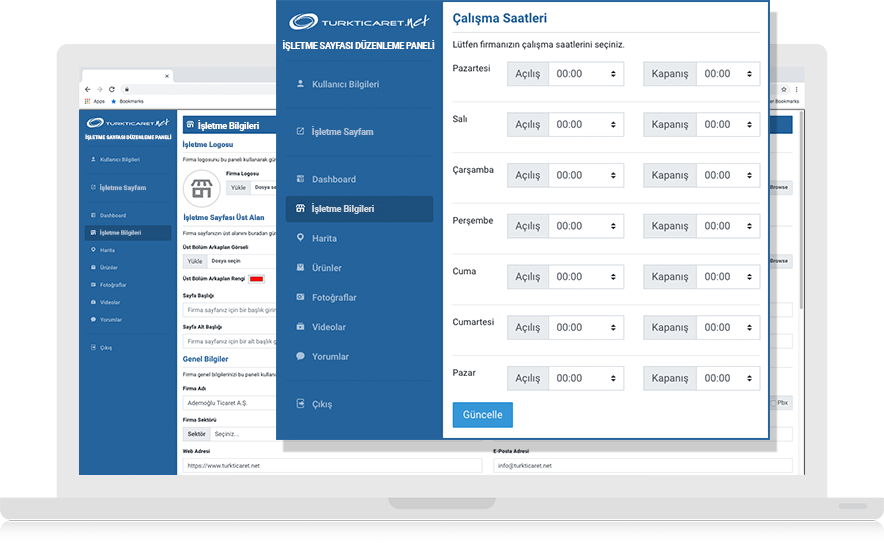This screenshot has height=543, width=884.
Task: Open Salı Açılış time dropdown
Action: pyautogui.click(x=586, y=125)
